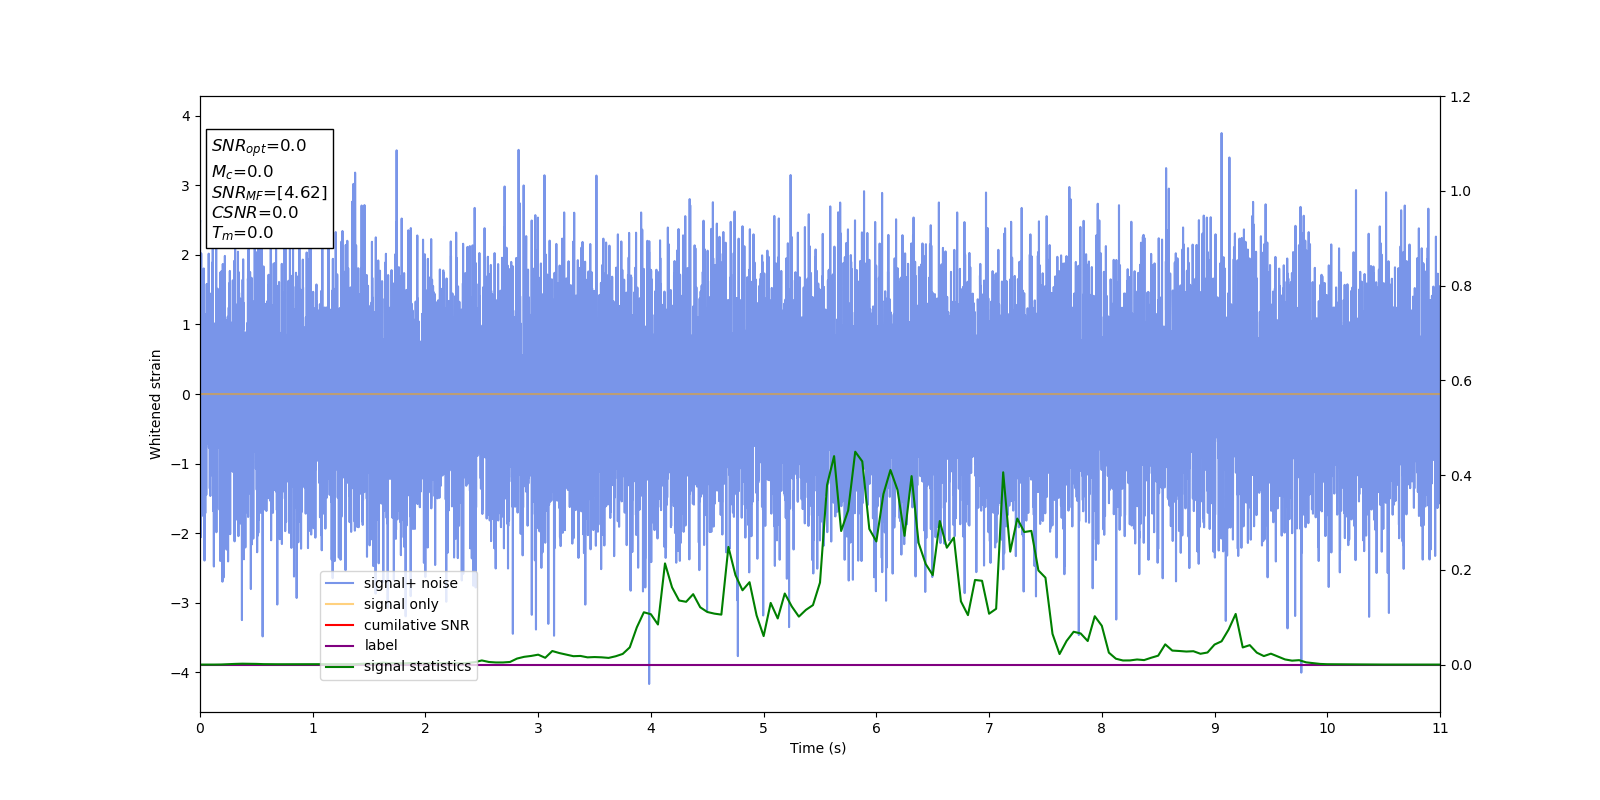This screenshot has height=800, width=1600.
Task: Click the 'Time (s)' x-axis label
Action: (818, 748)
